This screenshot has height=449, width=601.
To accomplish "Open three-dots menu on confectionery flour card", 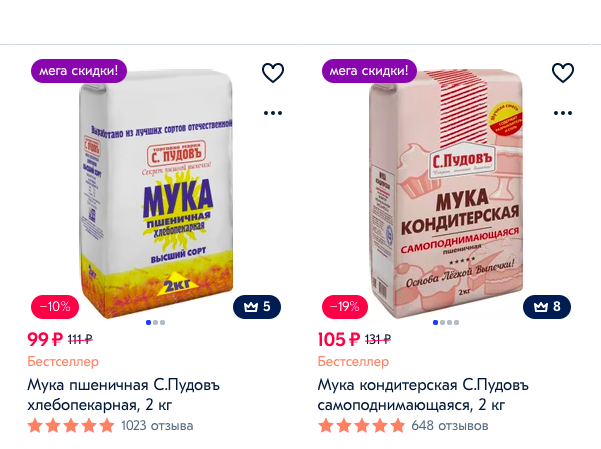I will [x=563, y=113].
